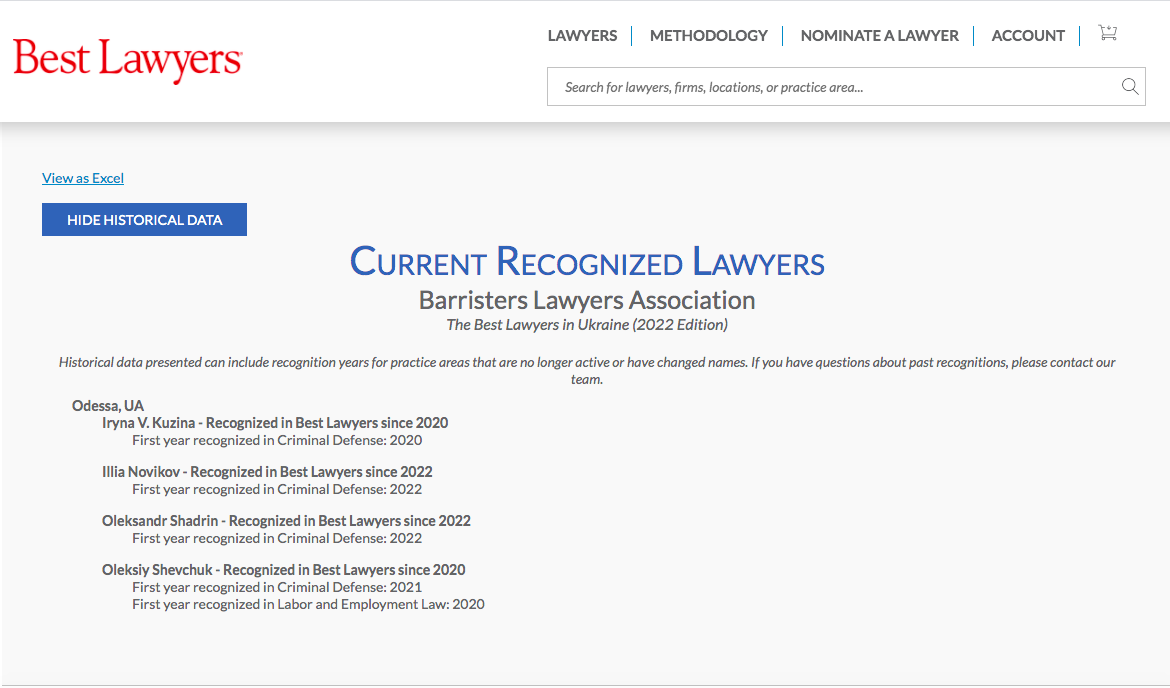Open the Methodology menu item
1170x688 pixels.
708,36
